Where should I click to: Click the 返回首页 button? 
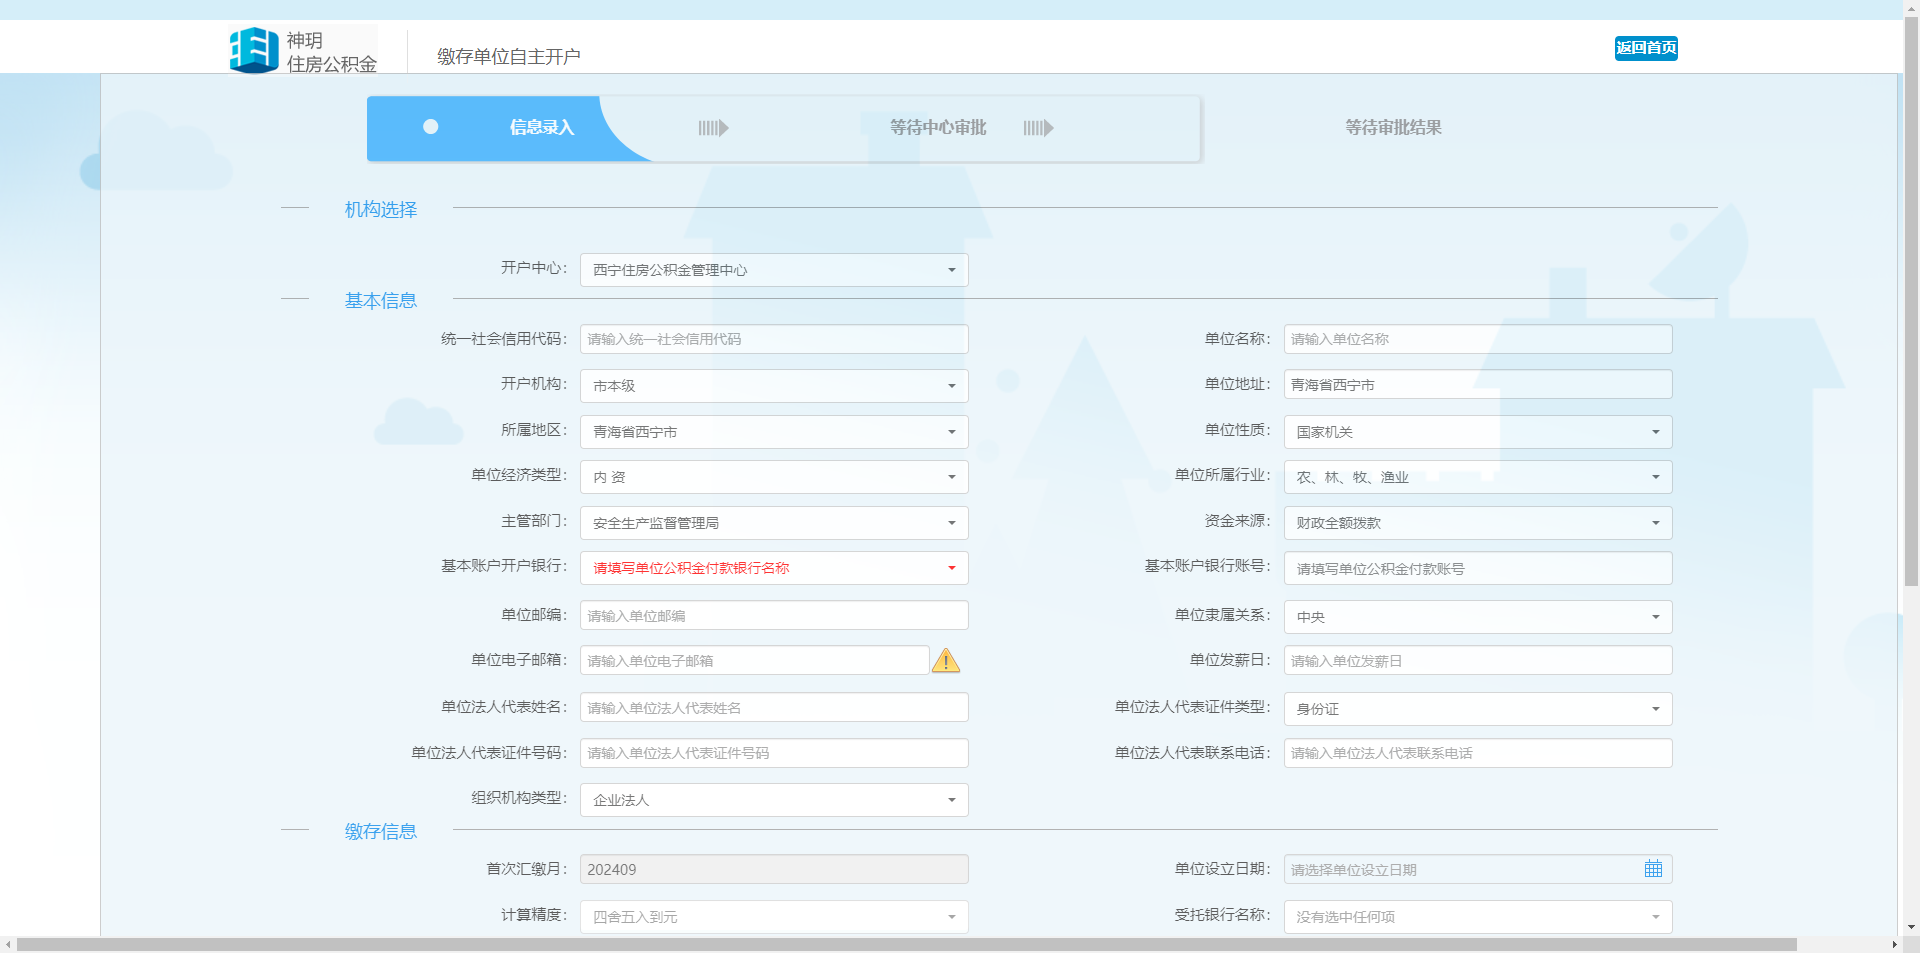pyautogui.click(x=1646, y=48)
